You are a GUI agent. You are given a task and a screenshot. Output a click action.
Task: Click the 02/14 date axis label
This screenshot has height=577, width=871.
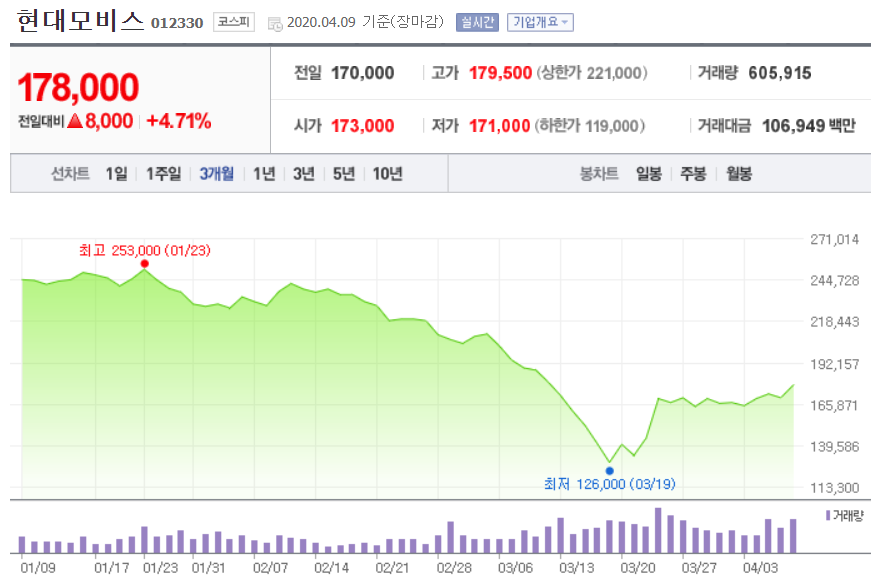[332, 568]
